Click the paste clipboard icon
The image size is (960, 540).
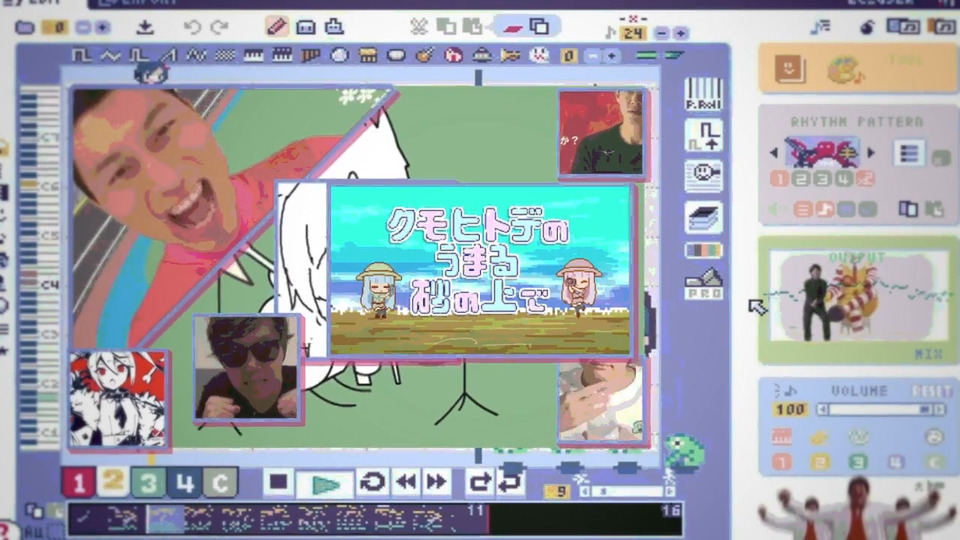pyautogui.click(x=472, y=26)
